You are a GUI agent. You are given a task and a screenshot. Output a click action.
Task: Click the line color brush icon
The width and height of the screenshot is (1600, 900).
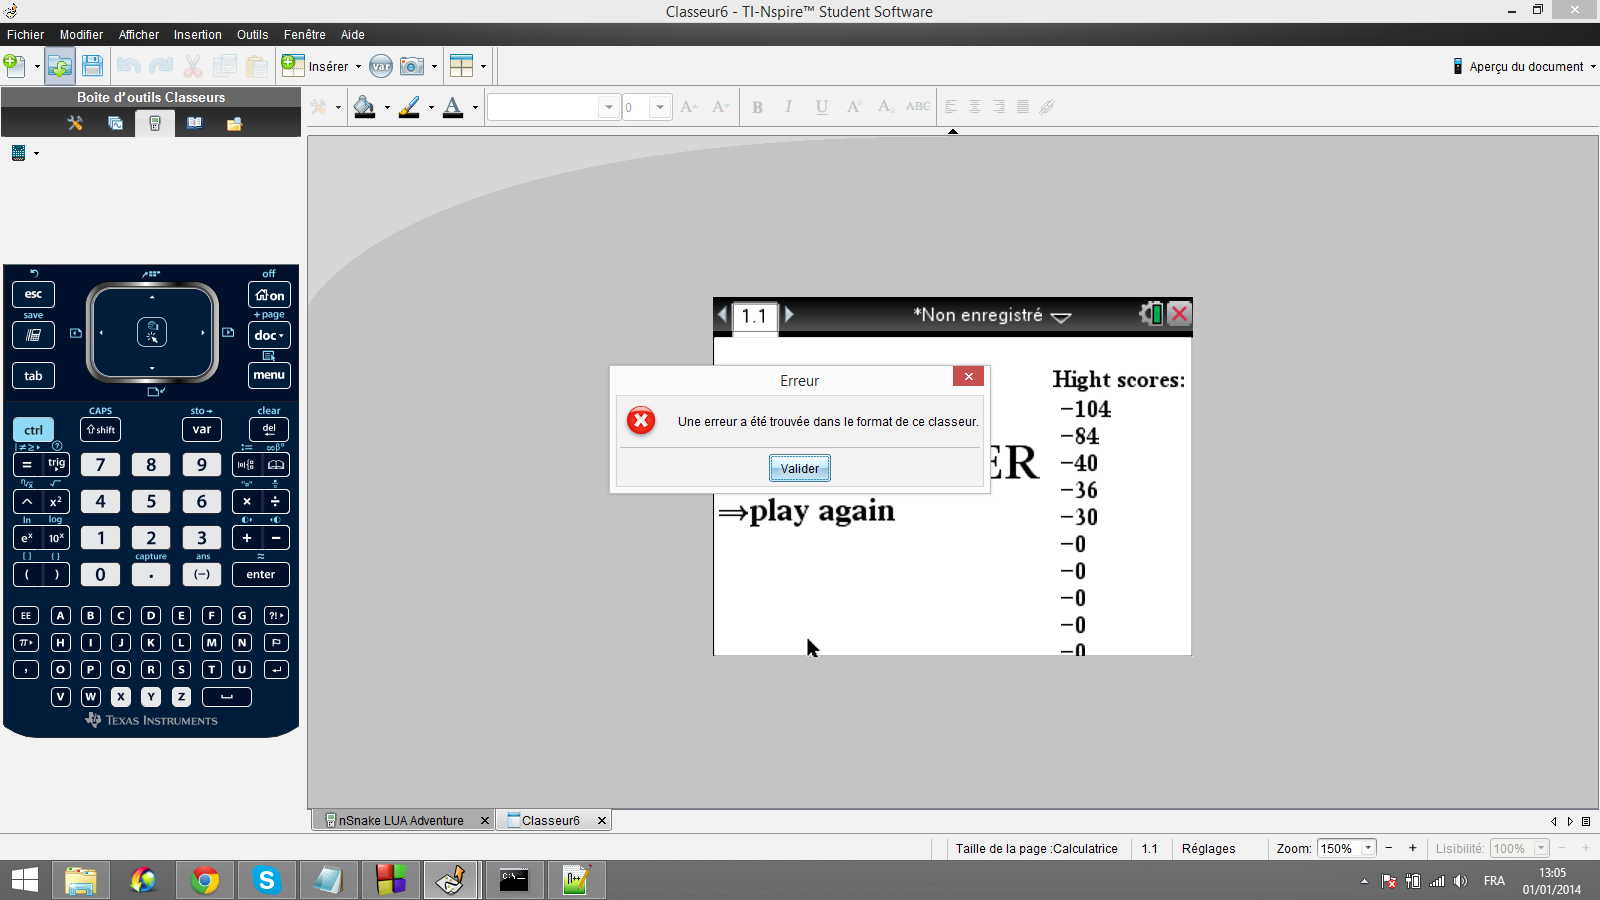409,106
